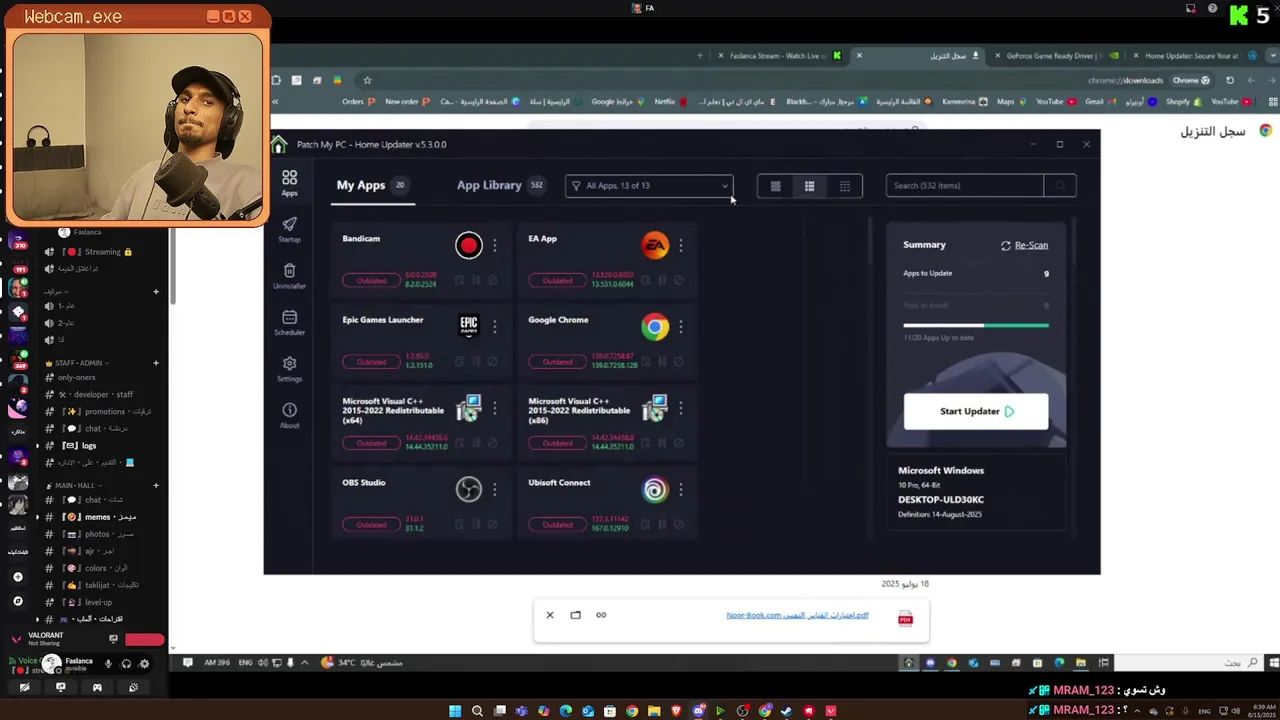Click the apps up-to-date progress bar
This screenshot has height=720, width=1280.
[976, 325]
